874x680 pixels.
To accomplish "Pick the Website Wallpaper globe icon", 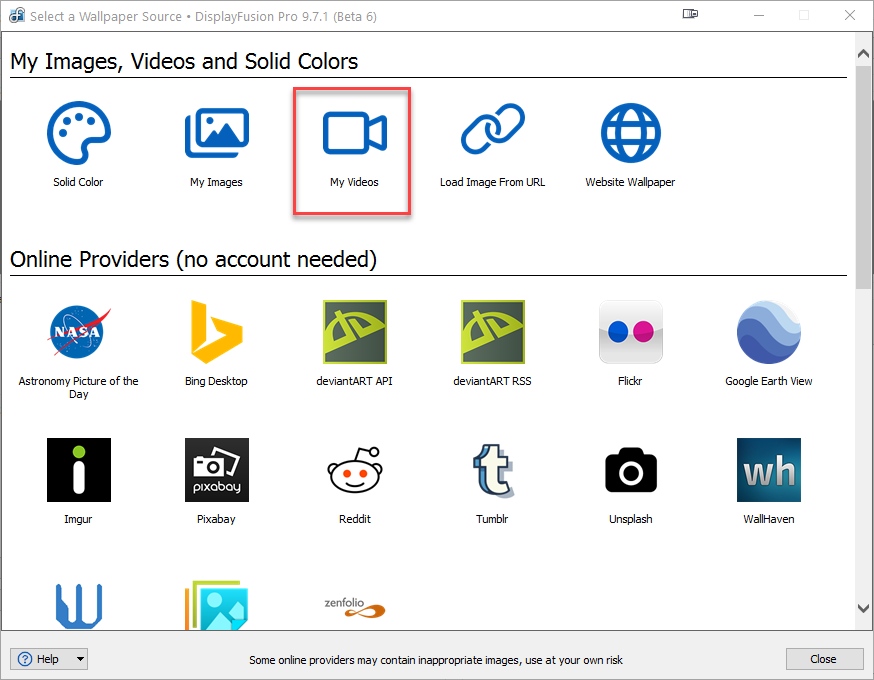I will coord(630,133).
